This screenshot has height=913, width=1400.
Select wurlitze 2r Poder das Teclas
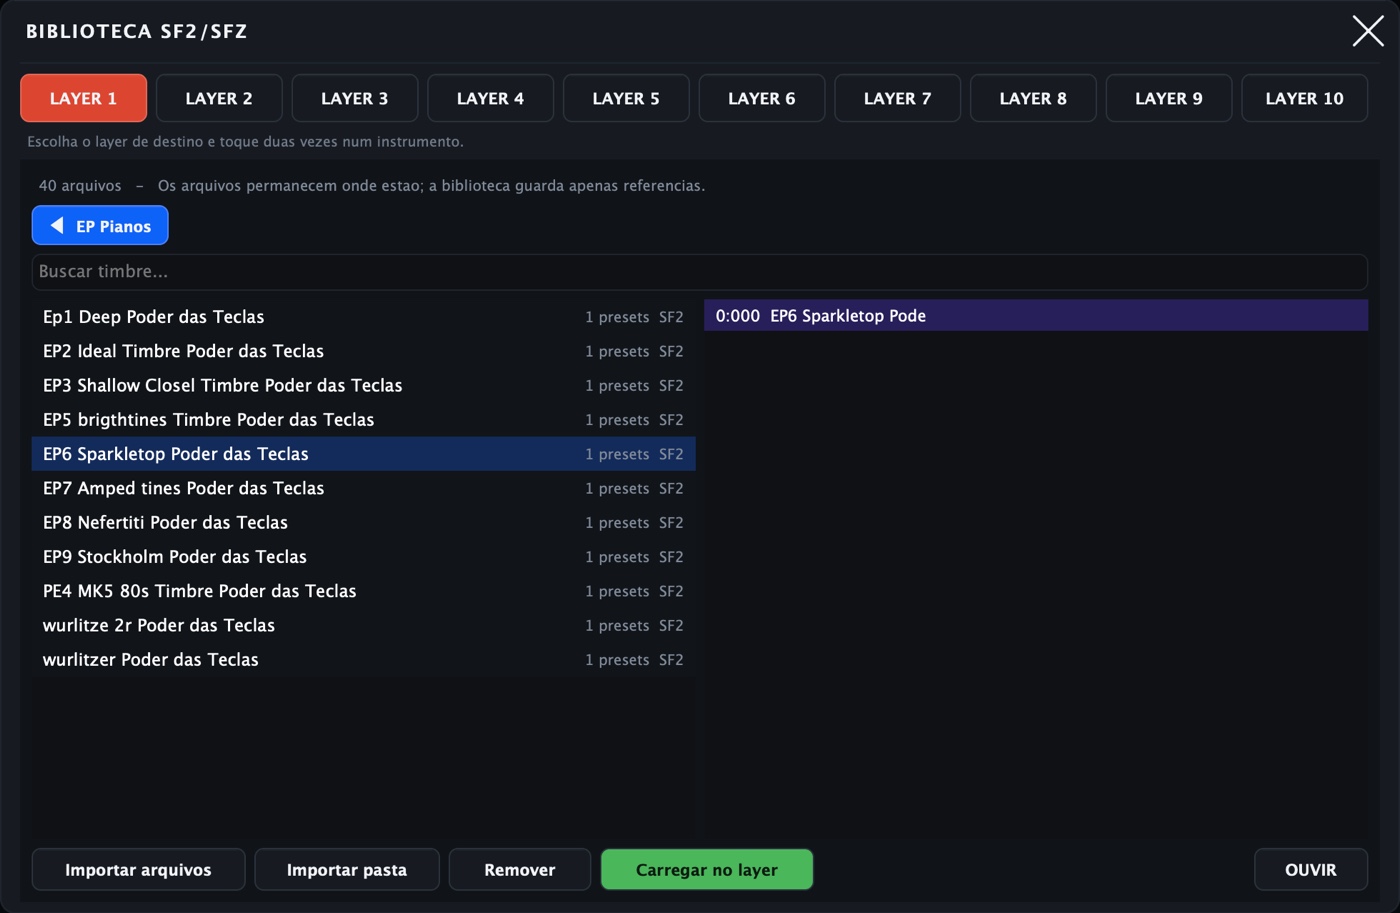[x=364, y=625]
